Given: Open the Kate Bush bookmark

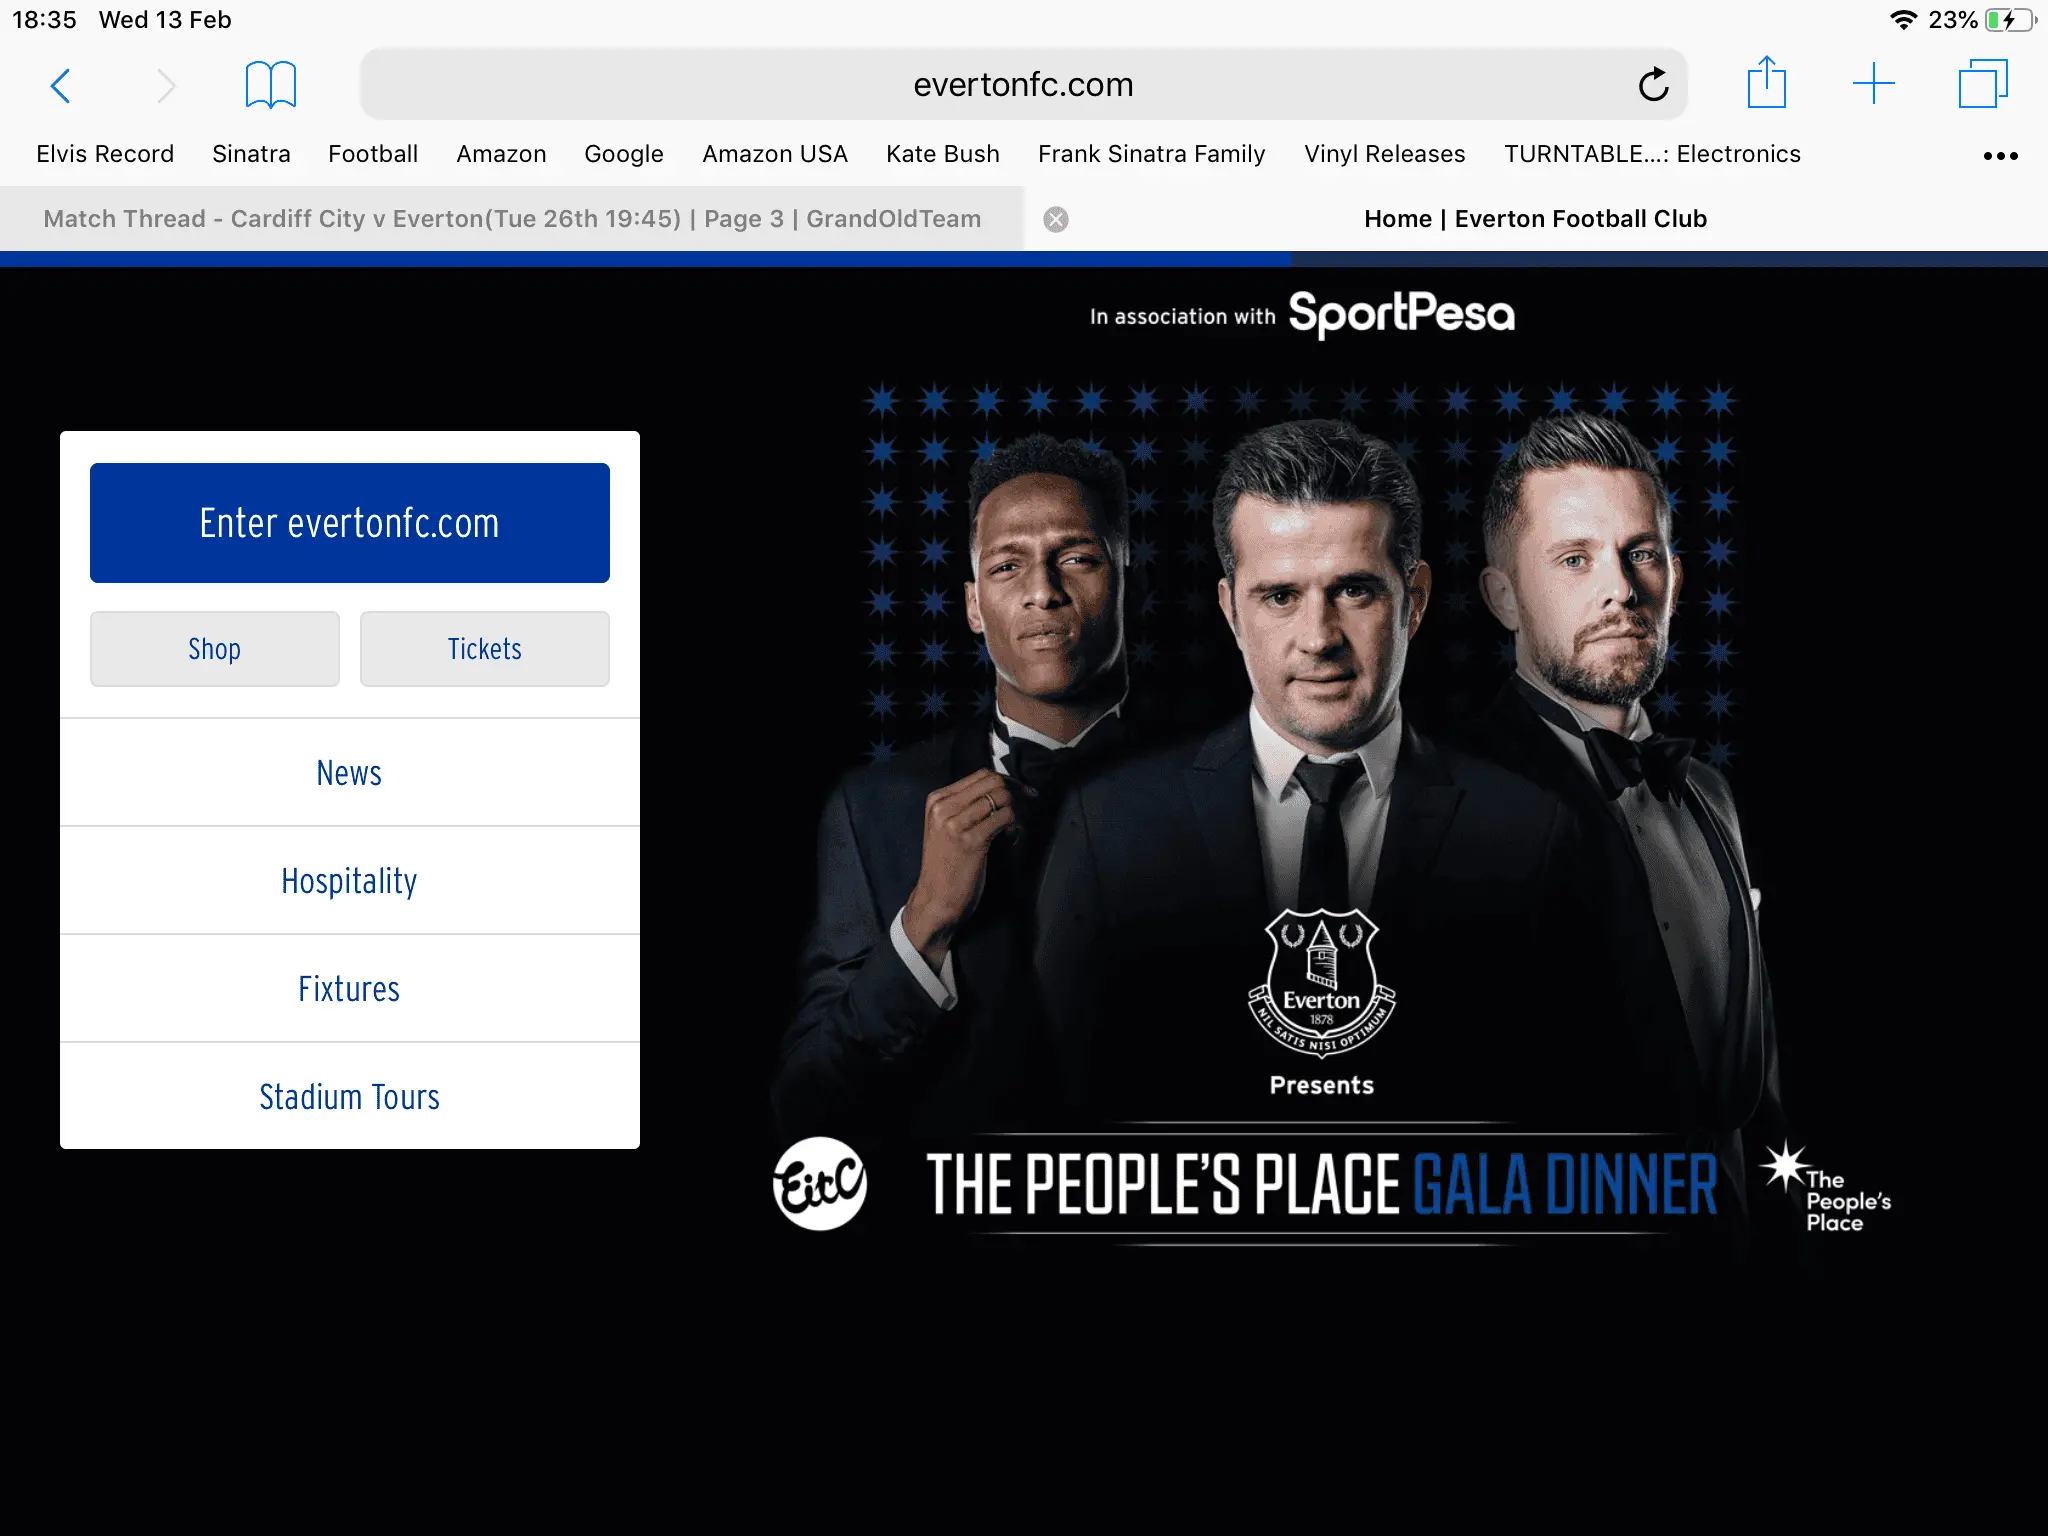Looking at the screenshot, I should [x=943, y=154].
